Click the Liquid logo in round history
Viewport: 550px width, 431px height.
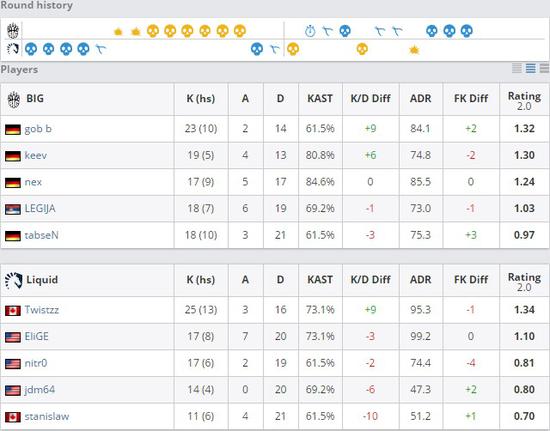tap(13, 49)
